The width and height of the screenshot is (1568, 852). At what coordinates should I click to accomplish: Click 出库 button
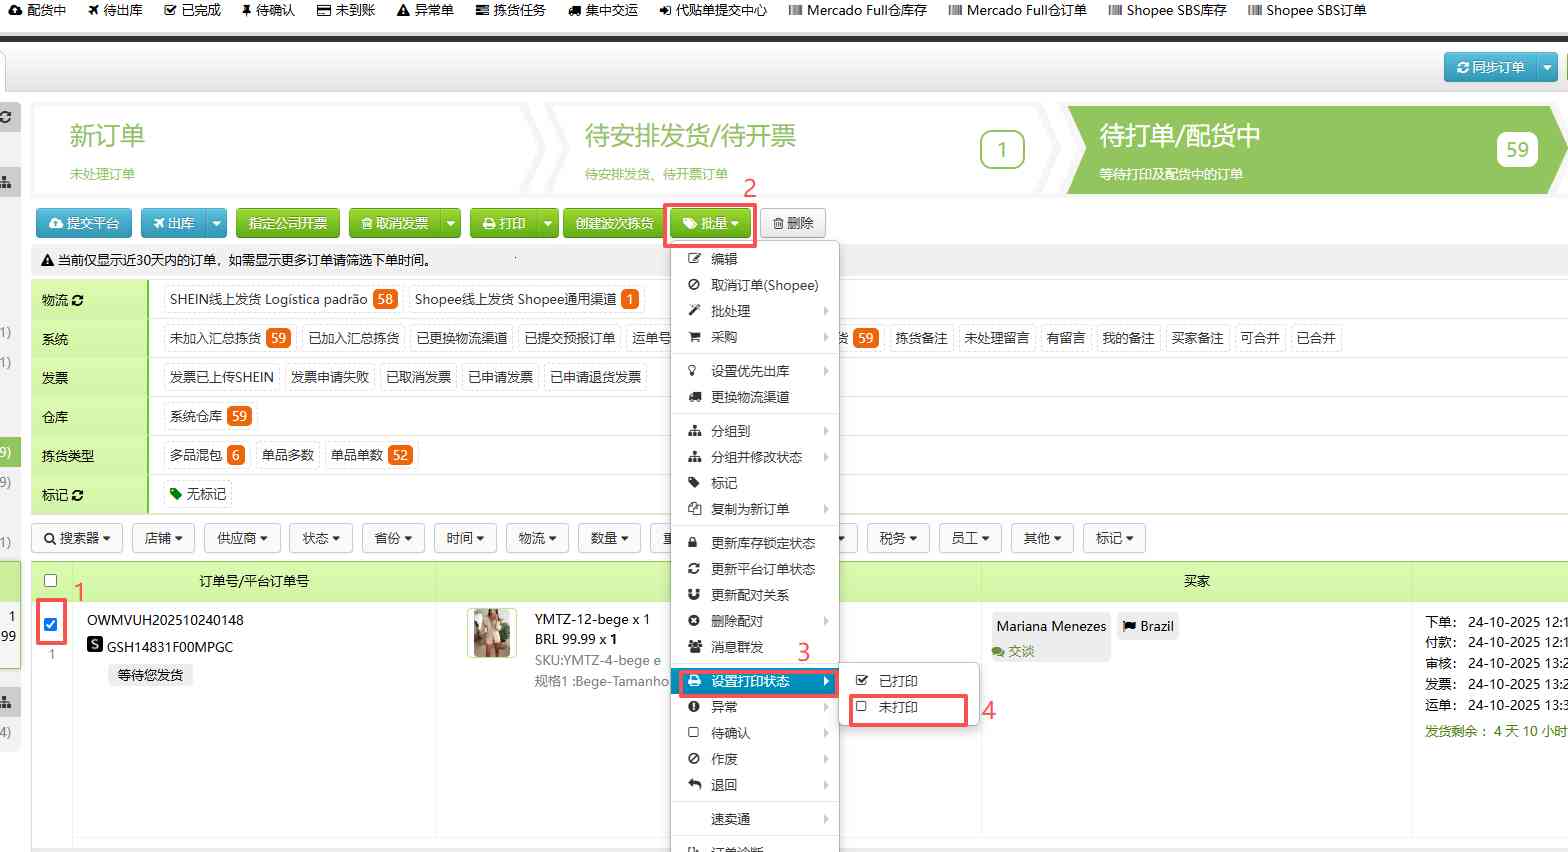click(x=173, y=223)
